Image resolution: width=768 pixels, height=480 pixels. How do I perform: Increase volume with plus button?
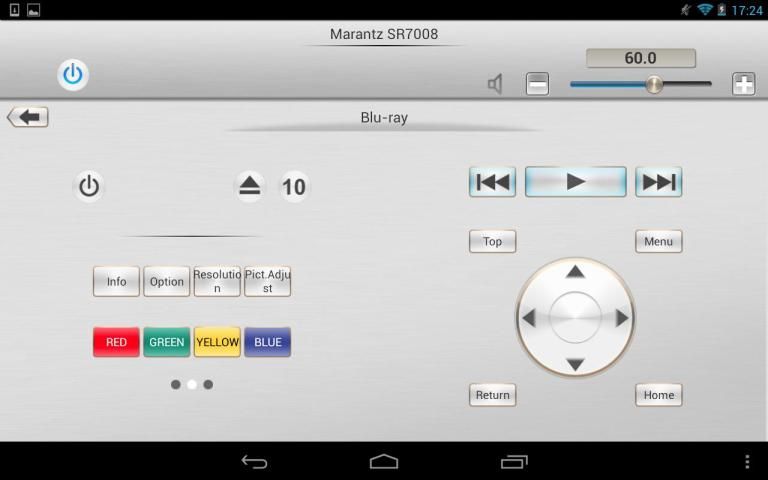[743, 84]
